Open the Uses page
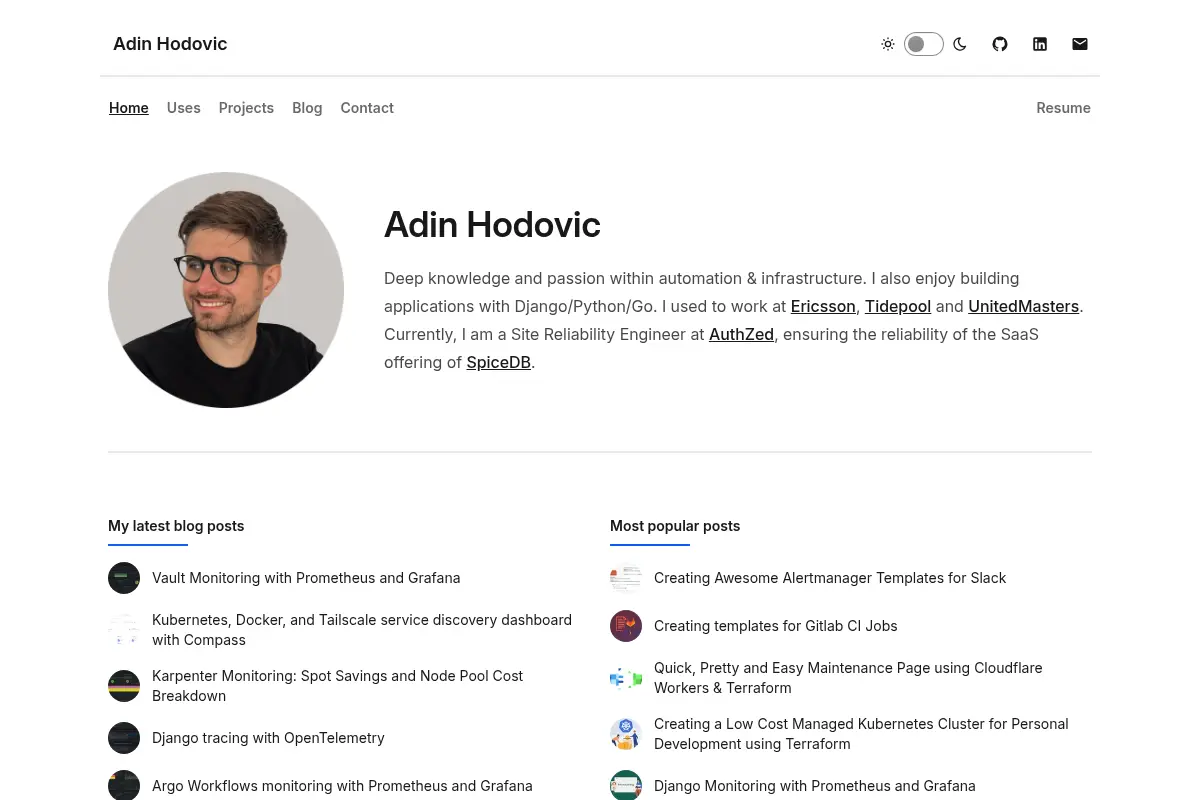The image size is (1200, 800). (184, 108)
